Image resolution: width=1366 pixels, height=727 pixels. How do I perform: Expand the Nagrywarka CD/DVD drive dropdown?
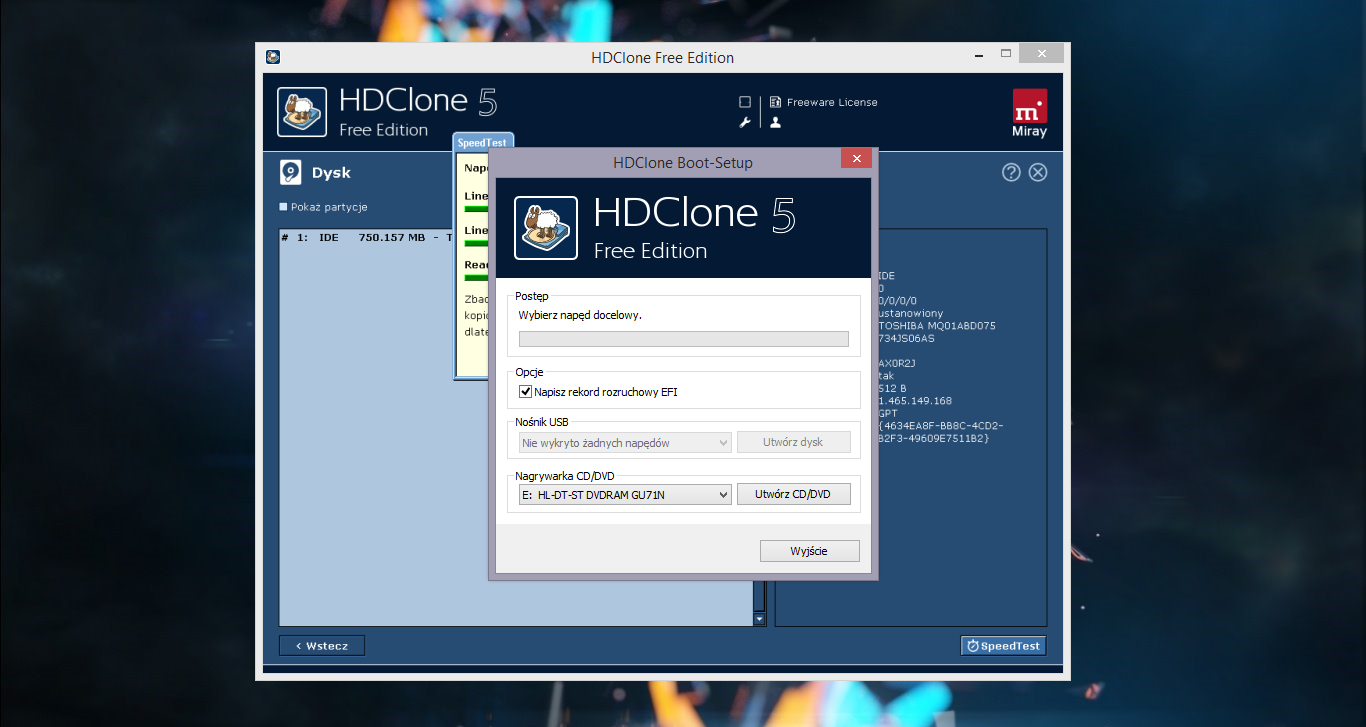(x=724, y=494)
